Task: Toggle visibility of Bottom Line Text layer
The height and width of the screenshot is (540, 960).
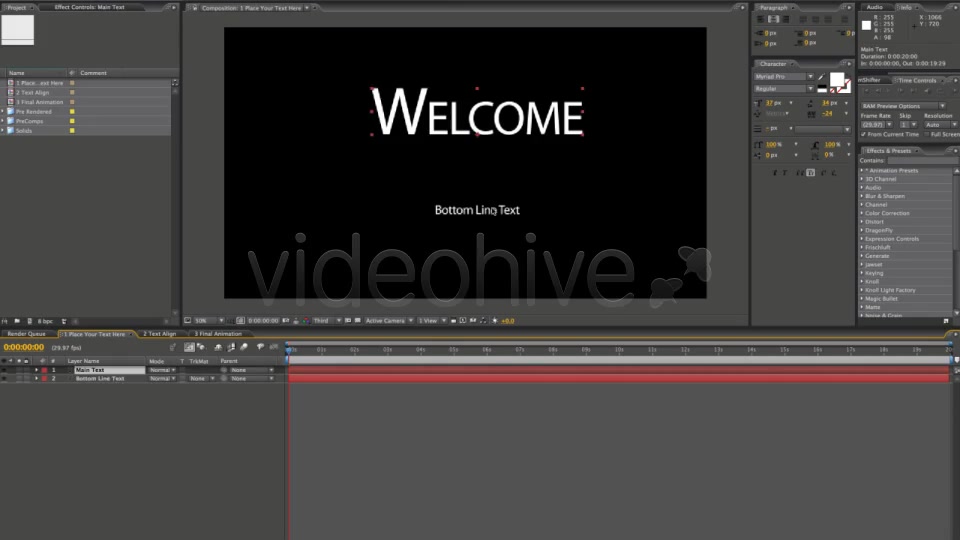Action: point(4,378)
